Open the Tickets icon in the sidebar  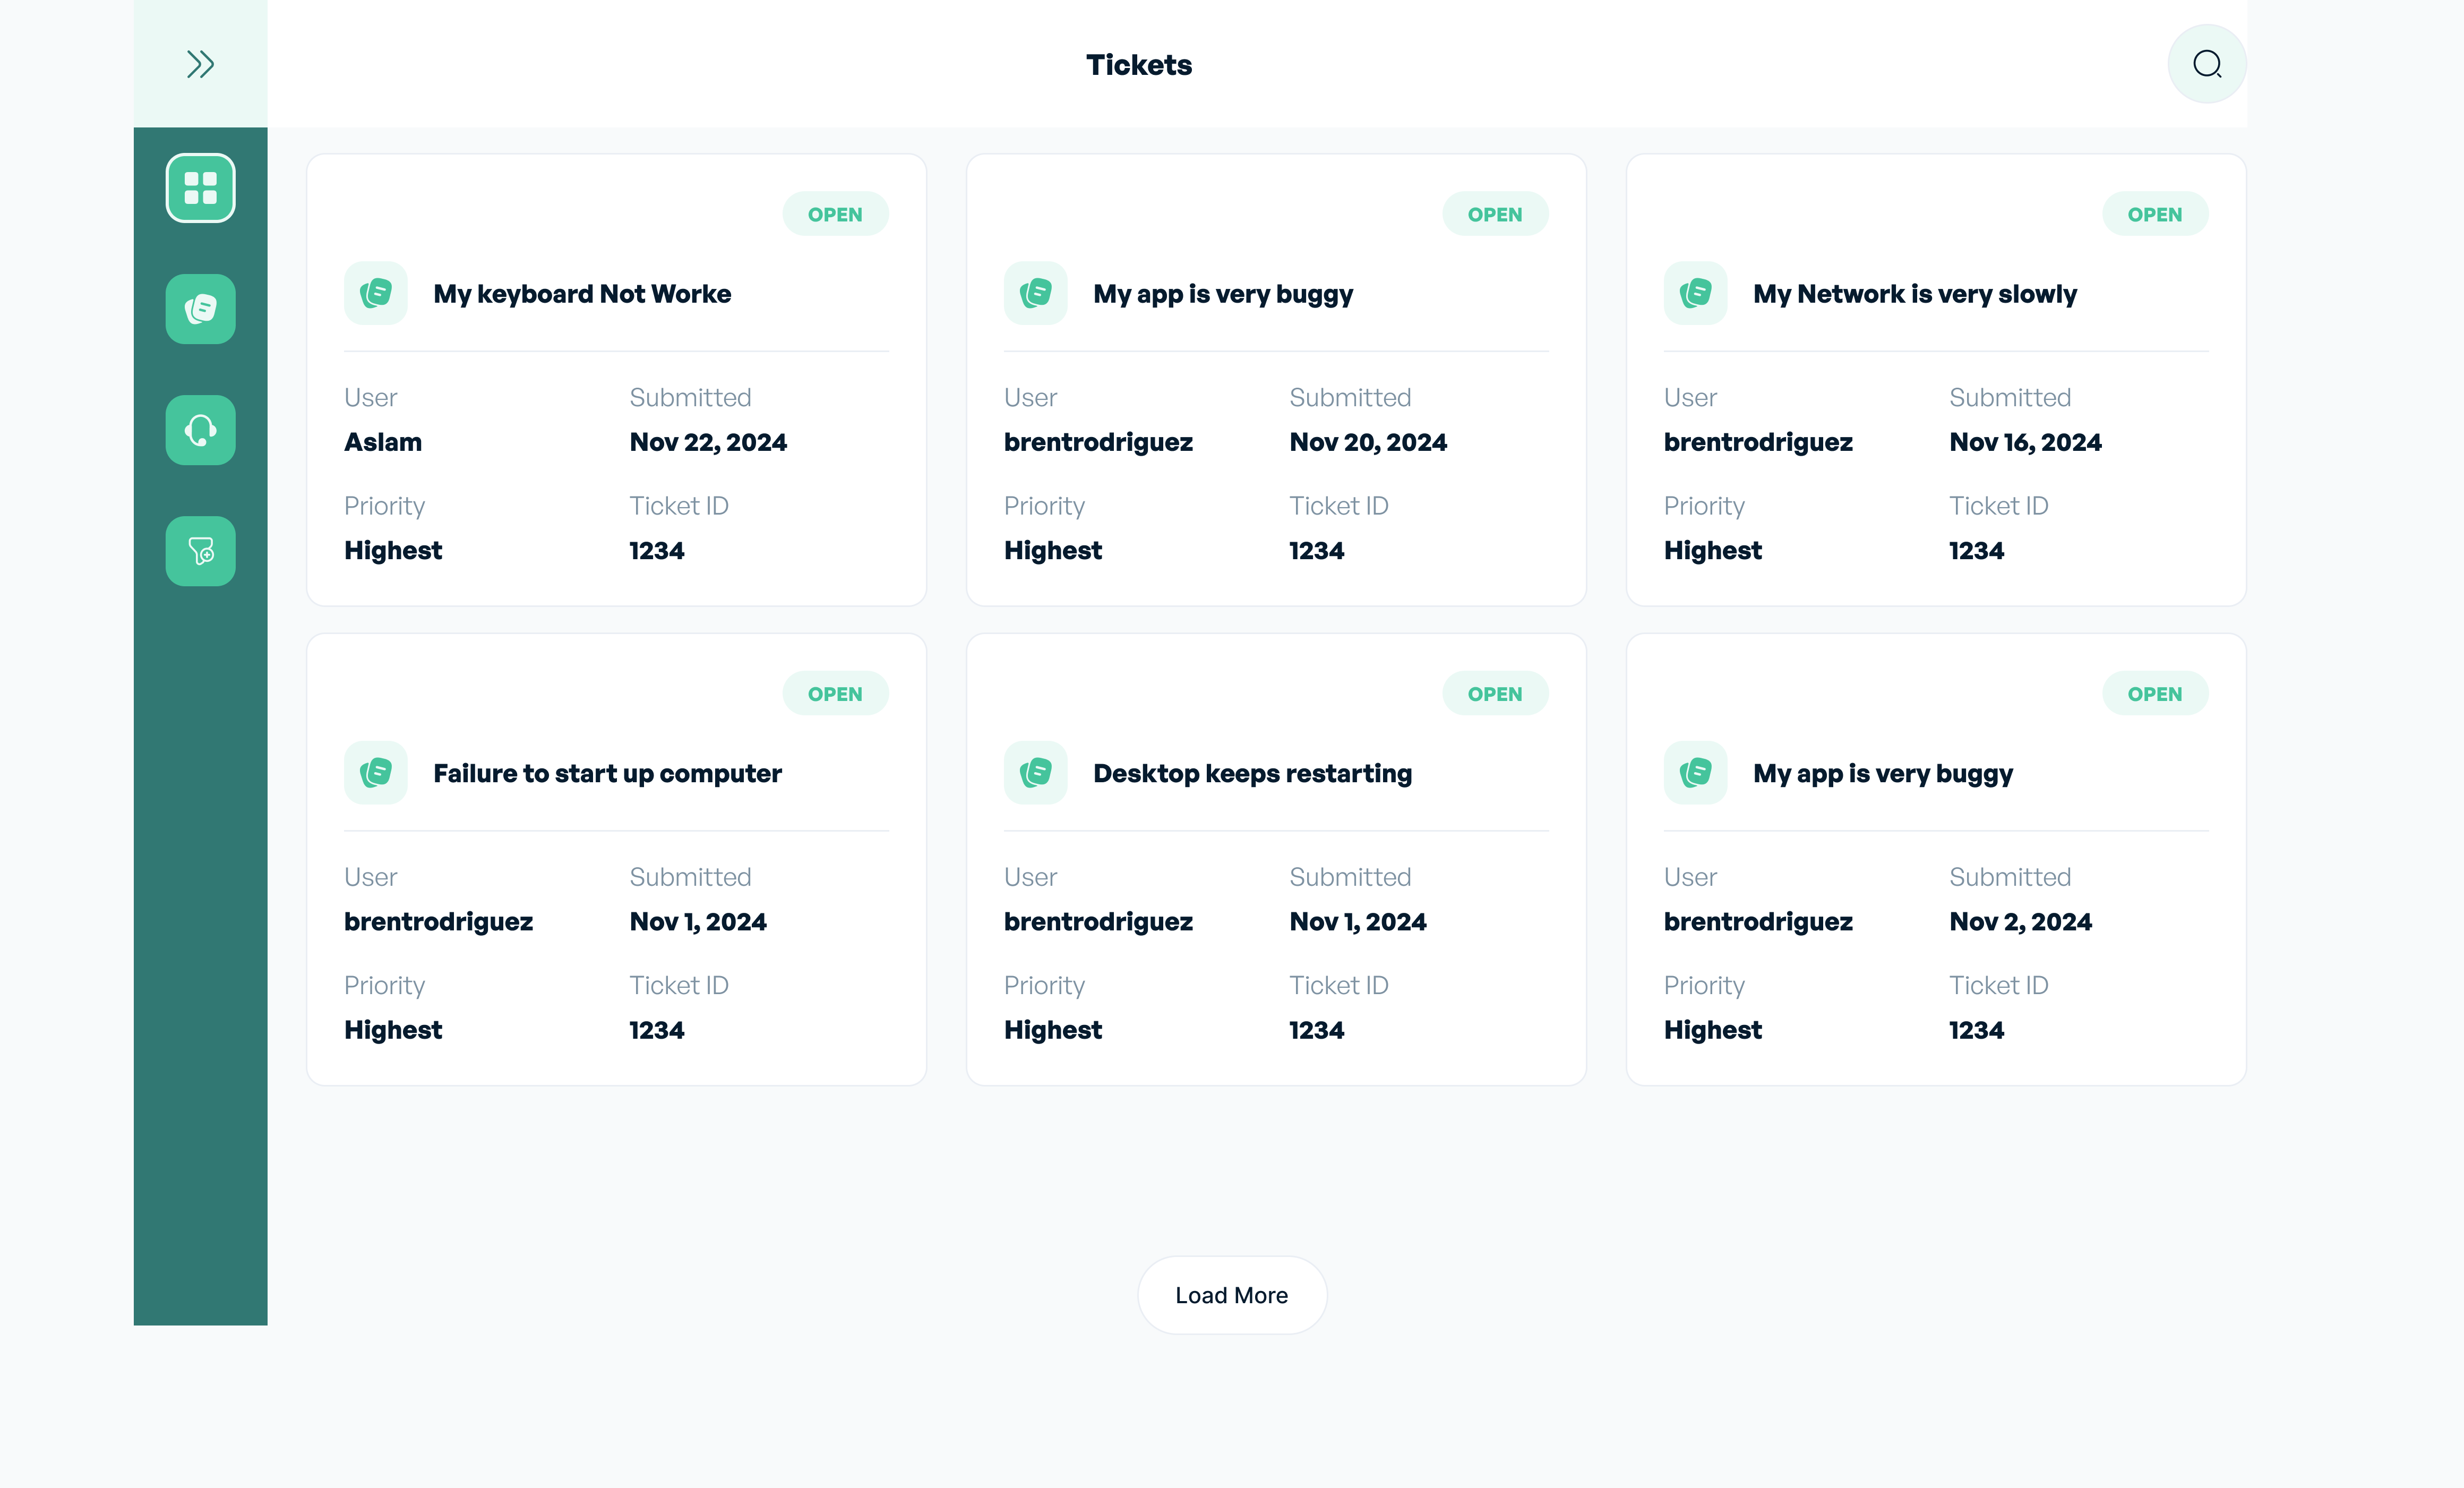point(200,309)
